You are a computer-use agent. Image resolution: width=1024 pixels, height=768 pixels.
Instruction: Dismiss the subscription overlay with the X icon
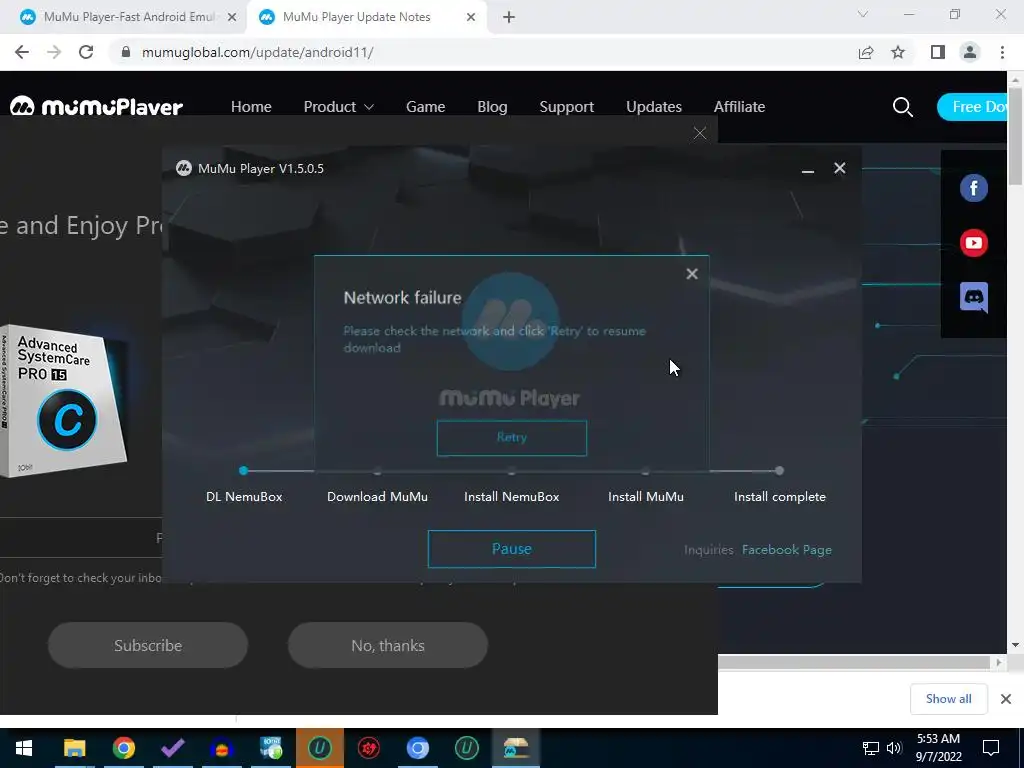[699, 133]
